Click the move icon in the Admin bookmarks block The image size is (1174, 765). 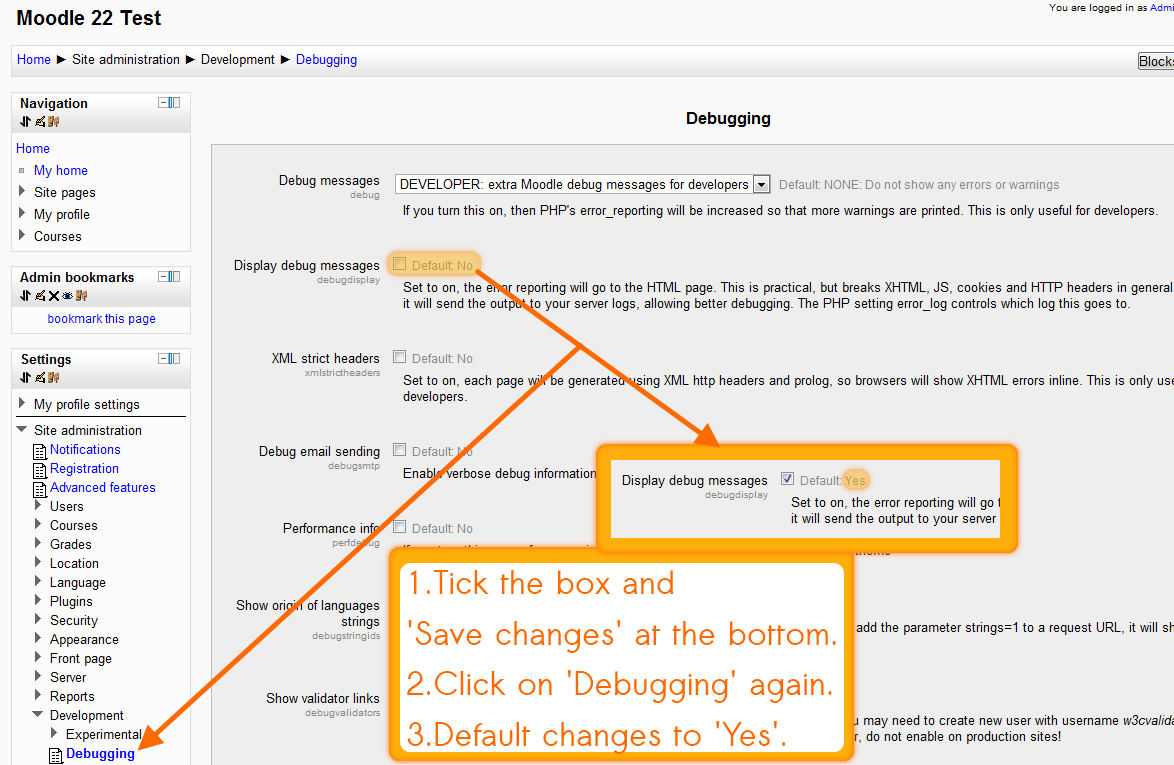(x=25, y=296)
